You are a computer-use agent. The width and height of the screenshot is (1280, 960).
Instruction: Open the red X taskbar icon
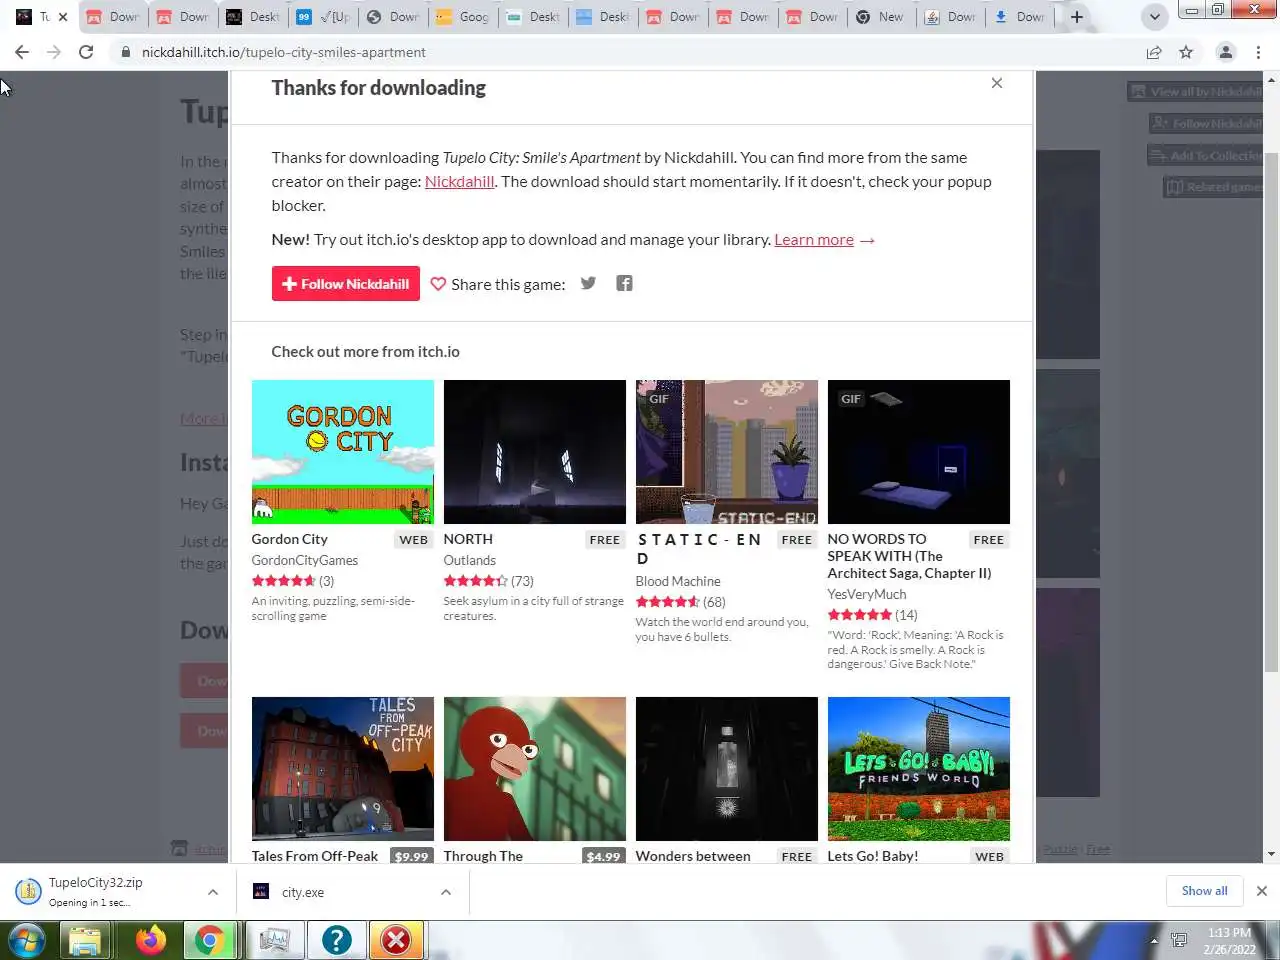click(x=396, y=940)
